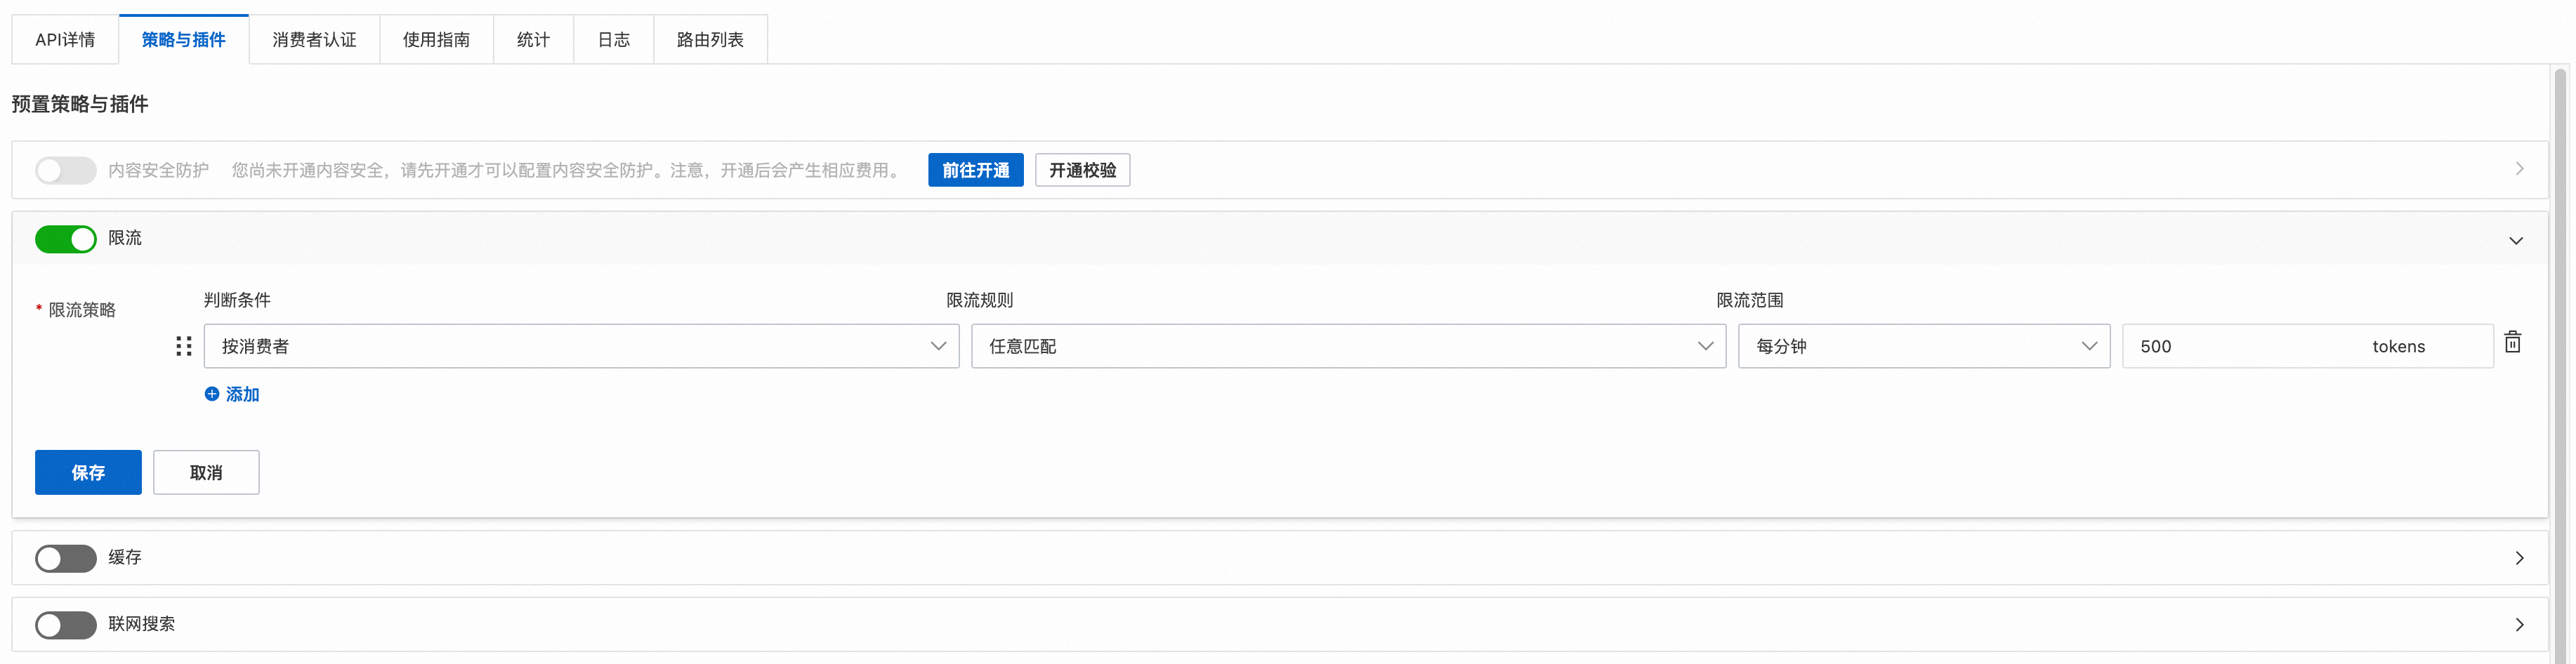Screen dimensions: 2576x664
Task: Enable the 联网搜索 toggle switch
Action: click(x=66, y=625)
